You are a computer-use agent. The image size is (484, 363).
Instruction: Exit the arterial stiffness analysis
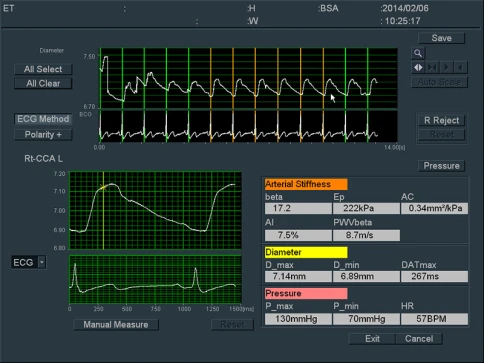click(372, 339)
